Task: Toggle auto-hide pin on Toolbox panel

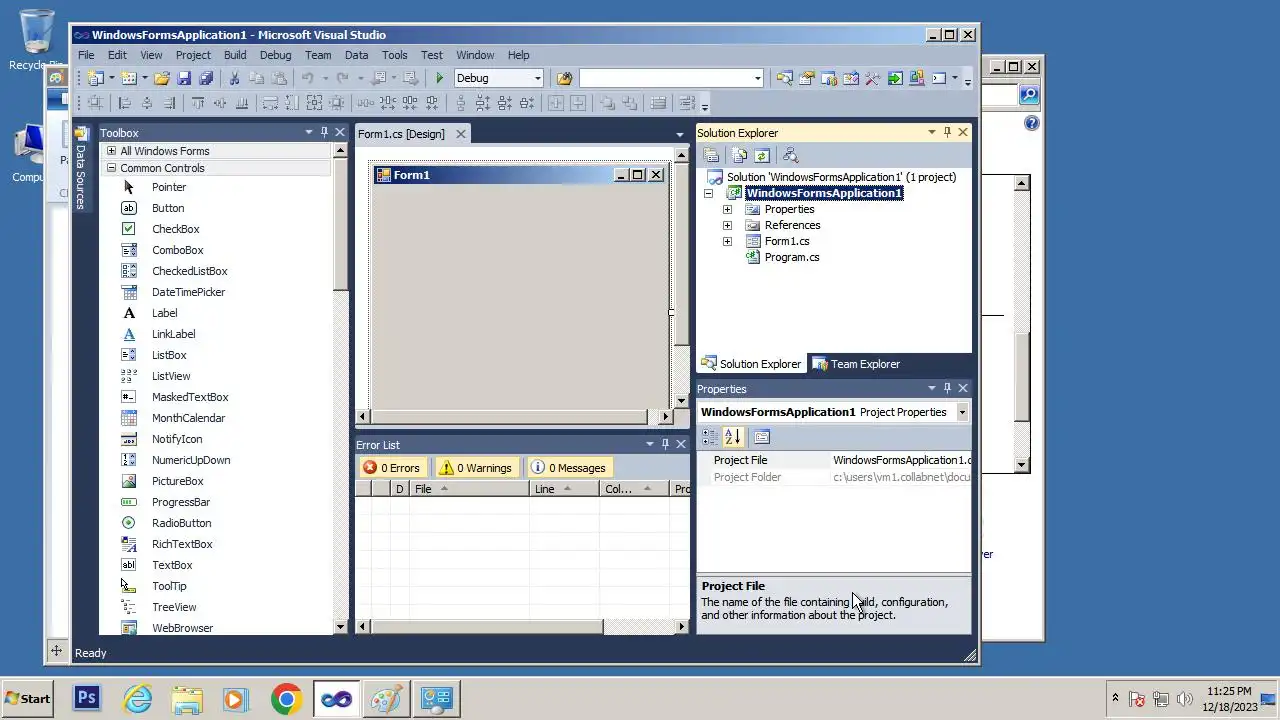Action: 324,132
